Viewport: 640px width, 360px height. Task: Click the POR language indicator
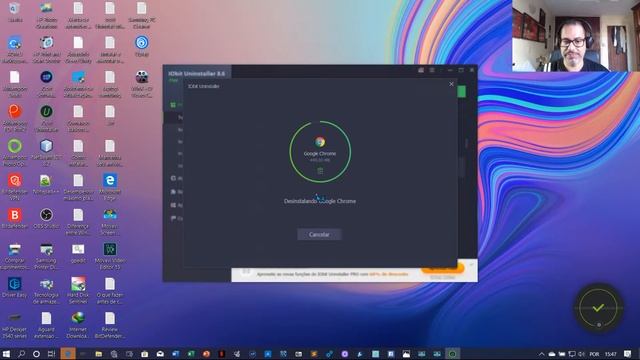[x=594, y=354]
